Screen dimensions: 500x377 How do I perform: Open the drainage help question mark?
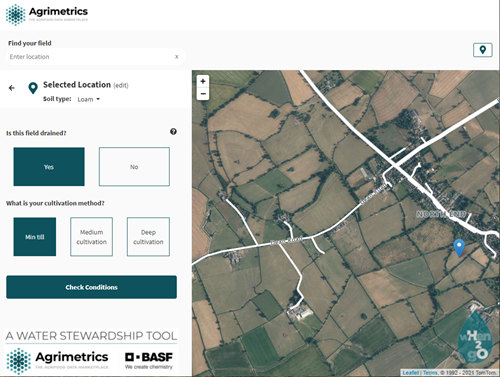[x=173, y=132]
